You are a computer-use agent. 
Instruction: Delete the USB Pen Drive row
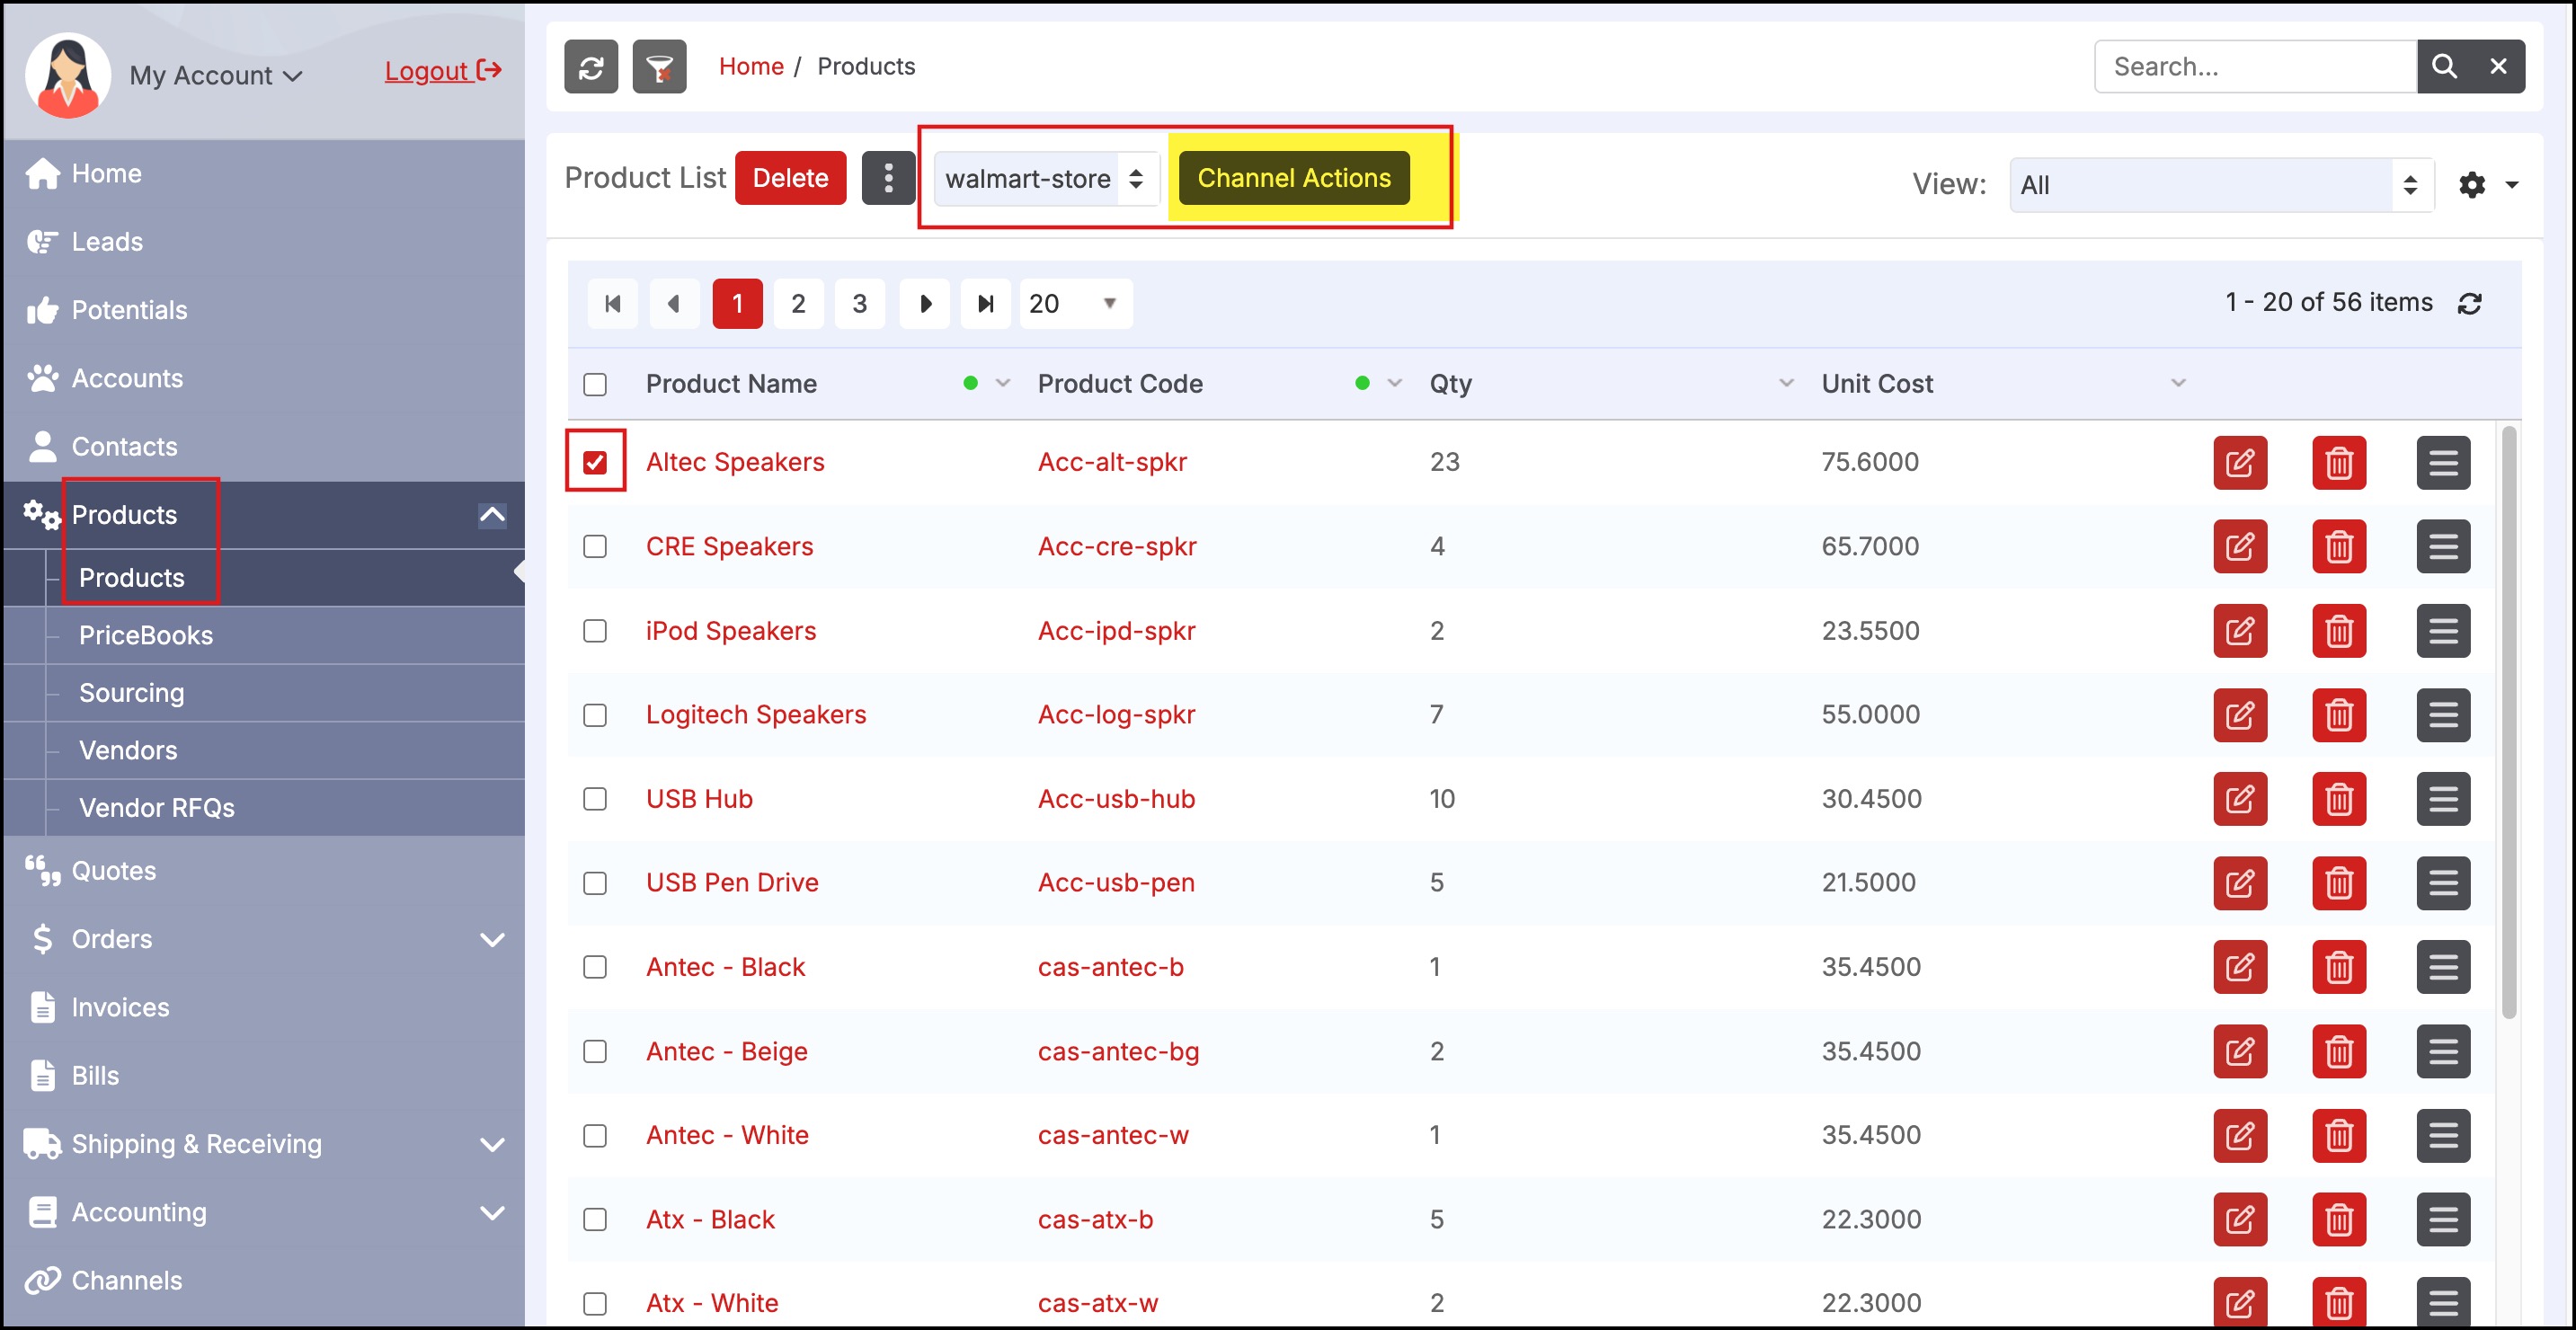pyautogui.click(x=2339, y=883)
